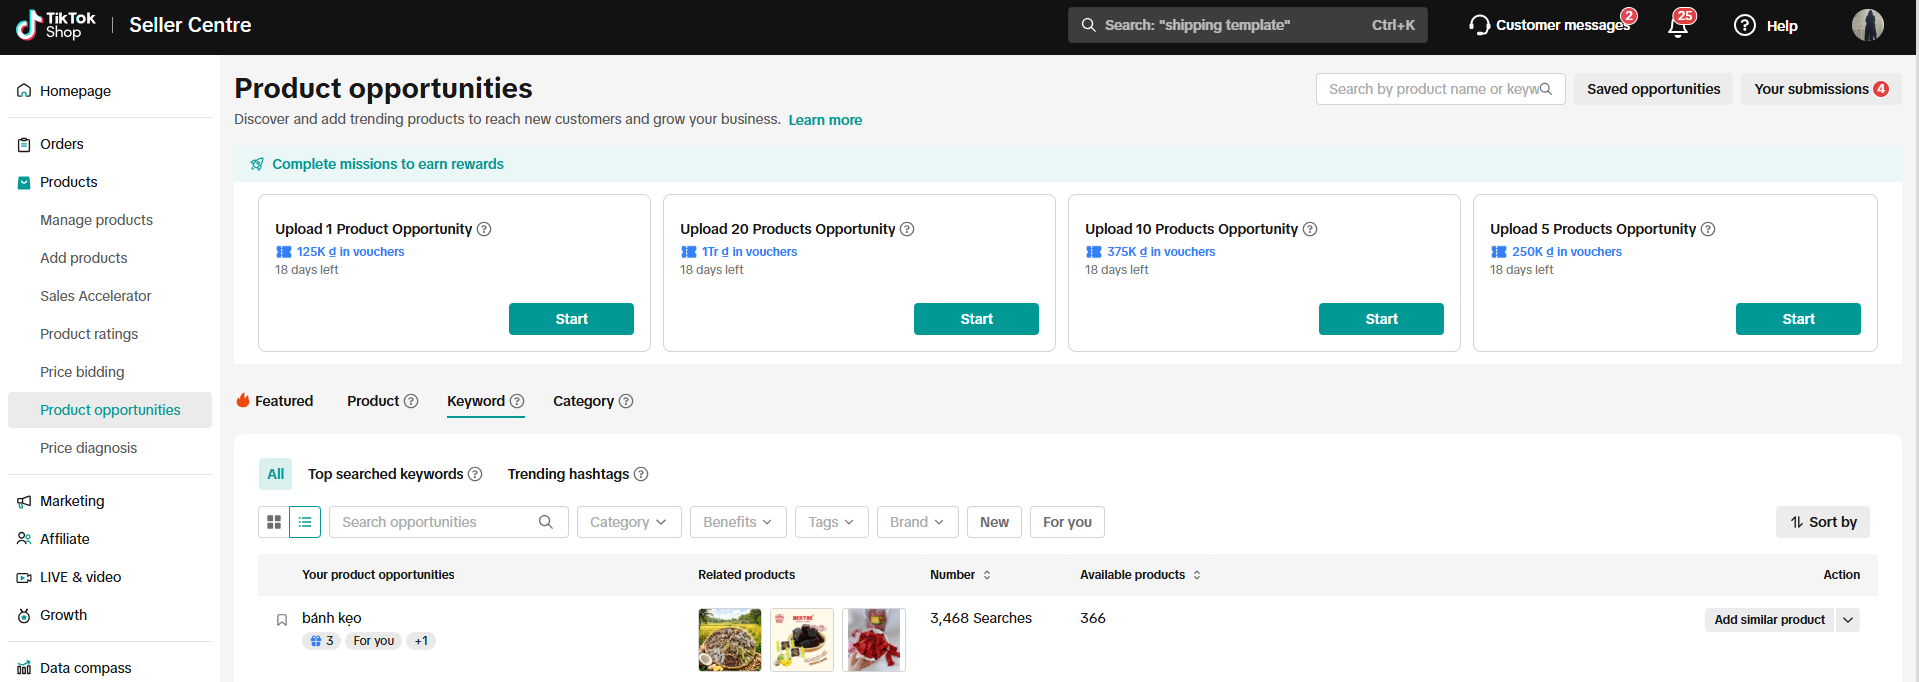1919x682 pixels.
Task: Open the Benefits filter dropdown
Action: (737, 522)
